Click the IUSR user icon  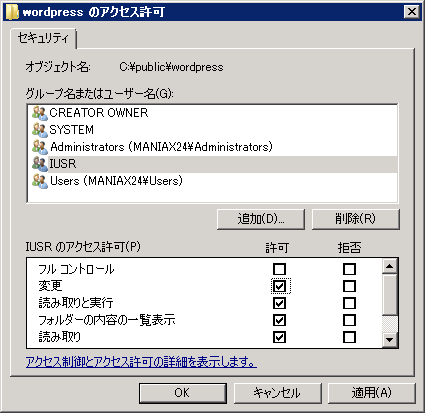pos(40,164)
